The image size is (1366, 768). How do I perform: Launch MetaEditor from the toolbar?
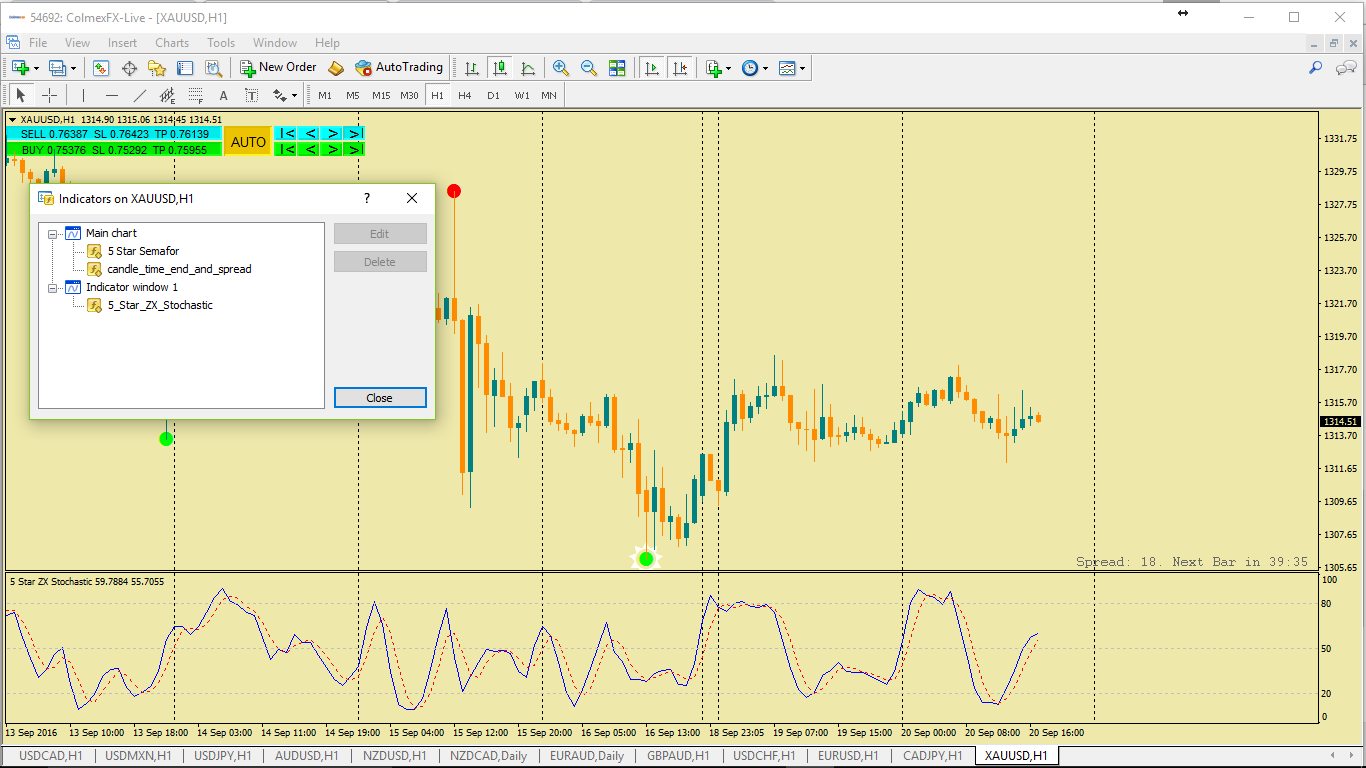[x=336, y=68]
